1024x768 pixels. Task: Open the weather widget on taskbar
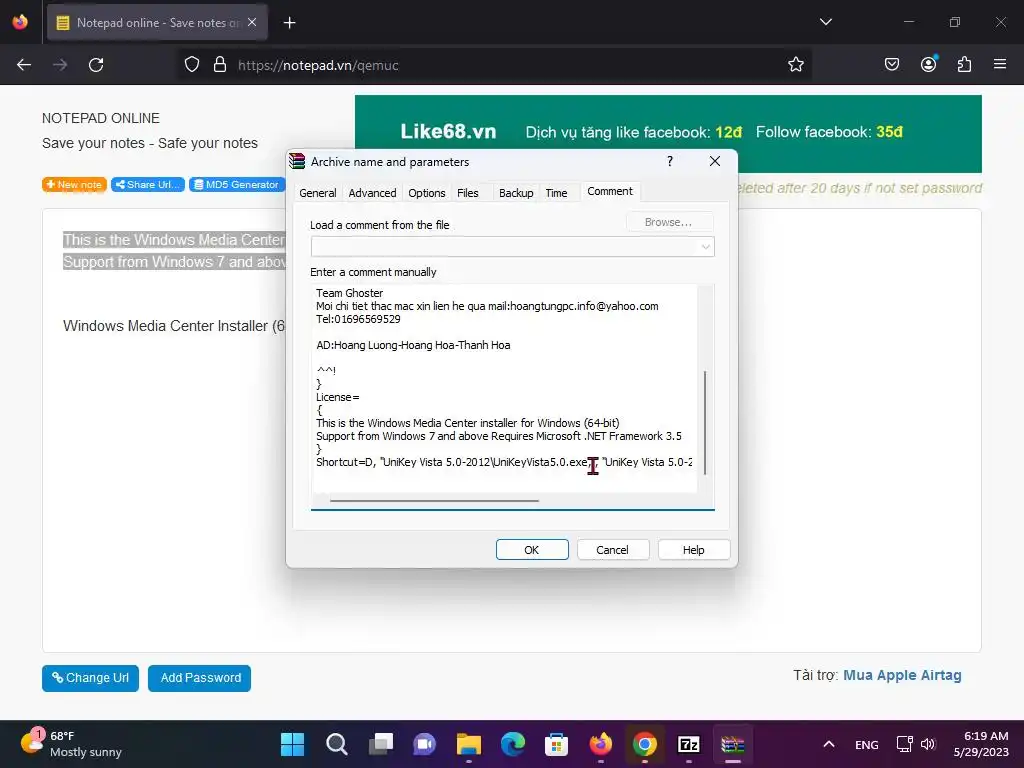click(72, 744)
